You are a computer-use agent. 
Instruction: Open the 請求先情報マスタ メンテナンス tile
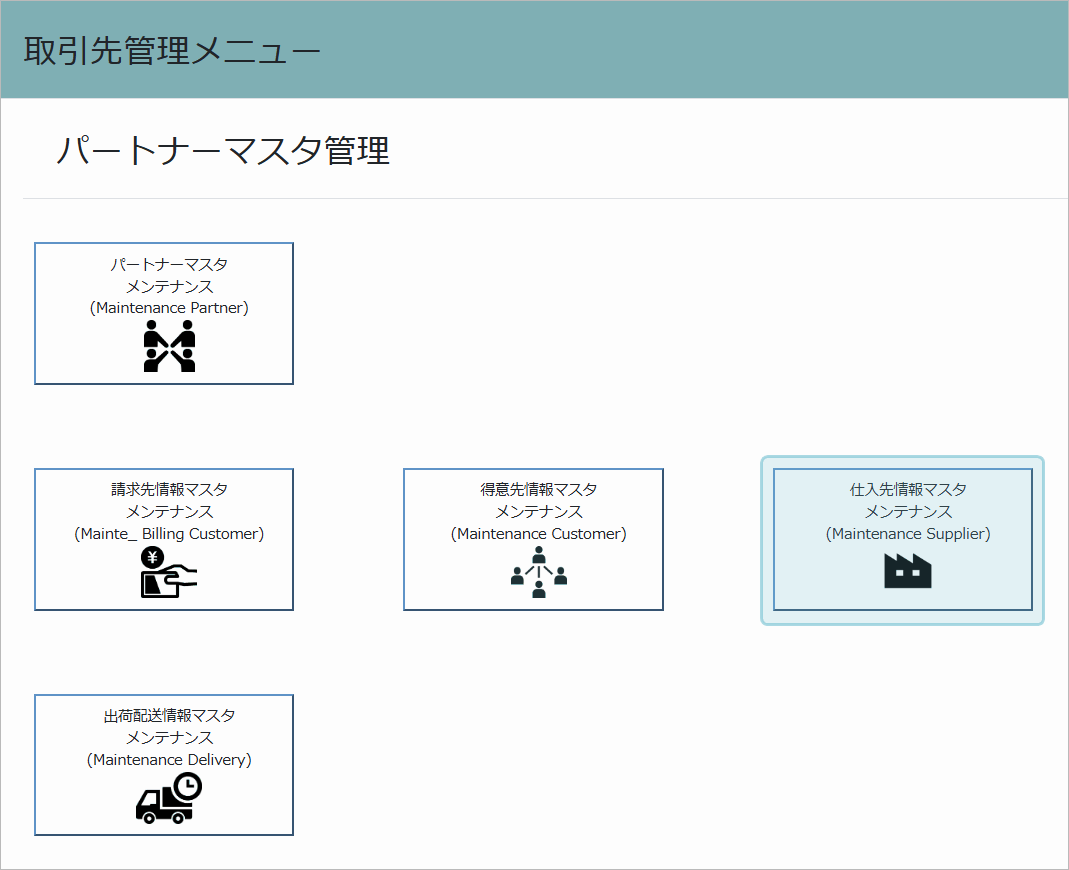coord(164,539)
